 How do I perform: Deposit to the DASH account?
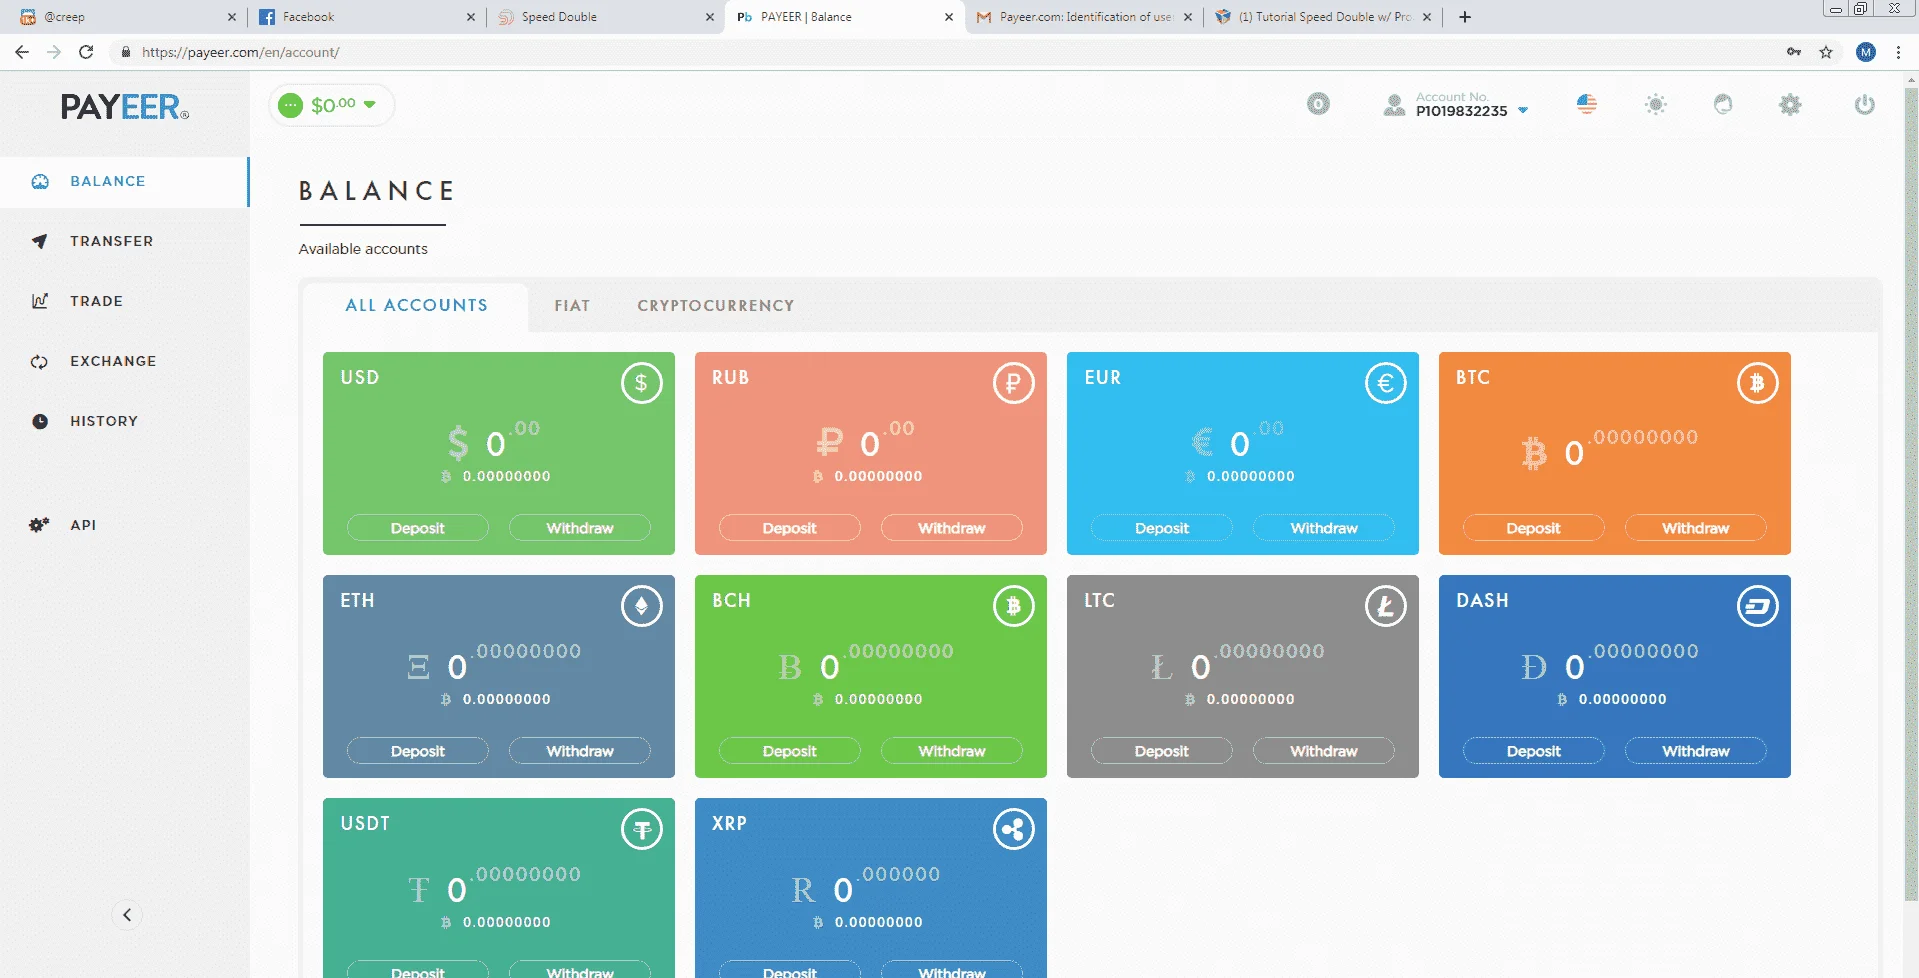pyautogui.click(x=1534, y=751)
